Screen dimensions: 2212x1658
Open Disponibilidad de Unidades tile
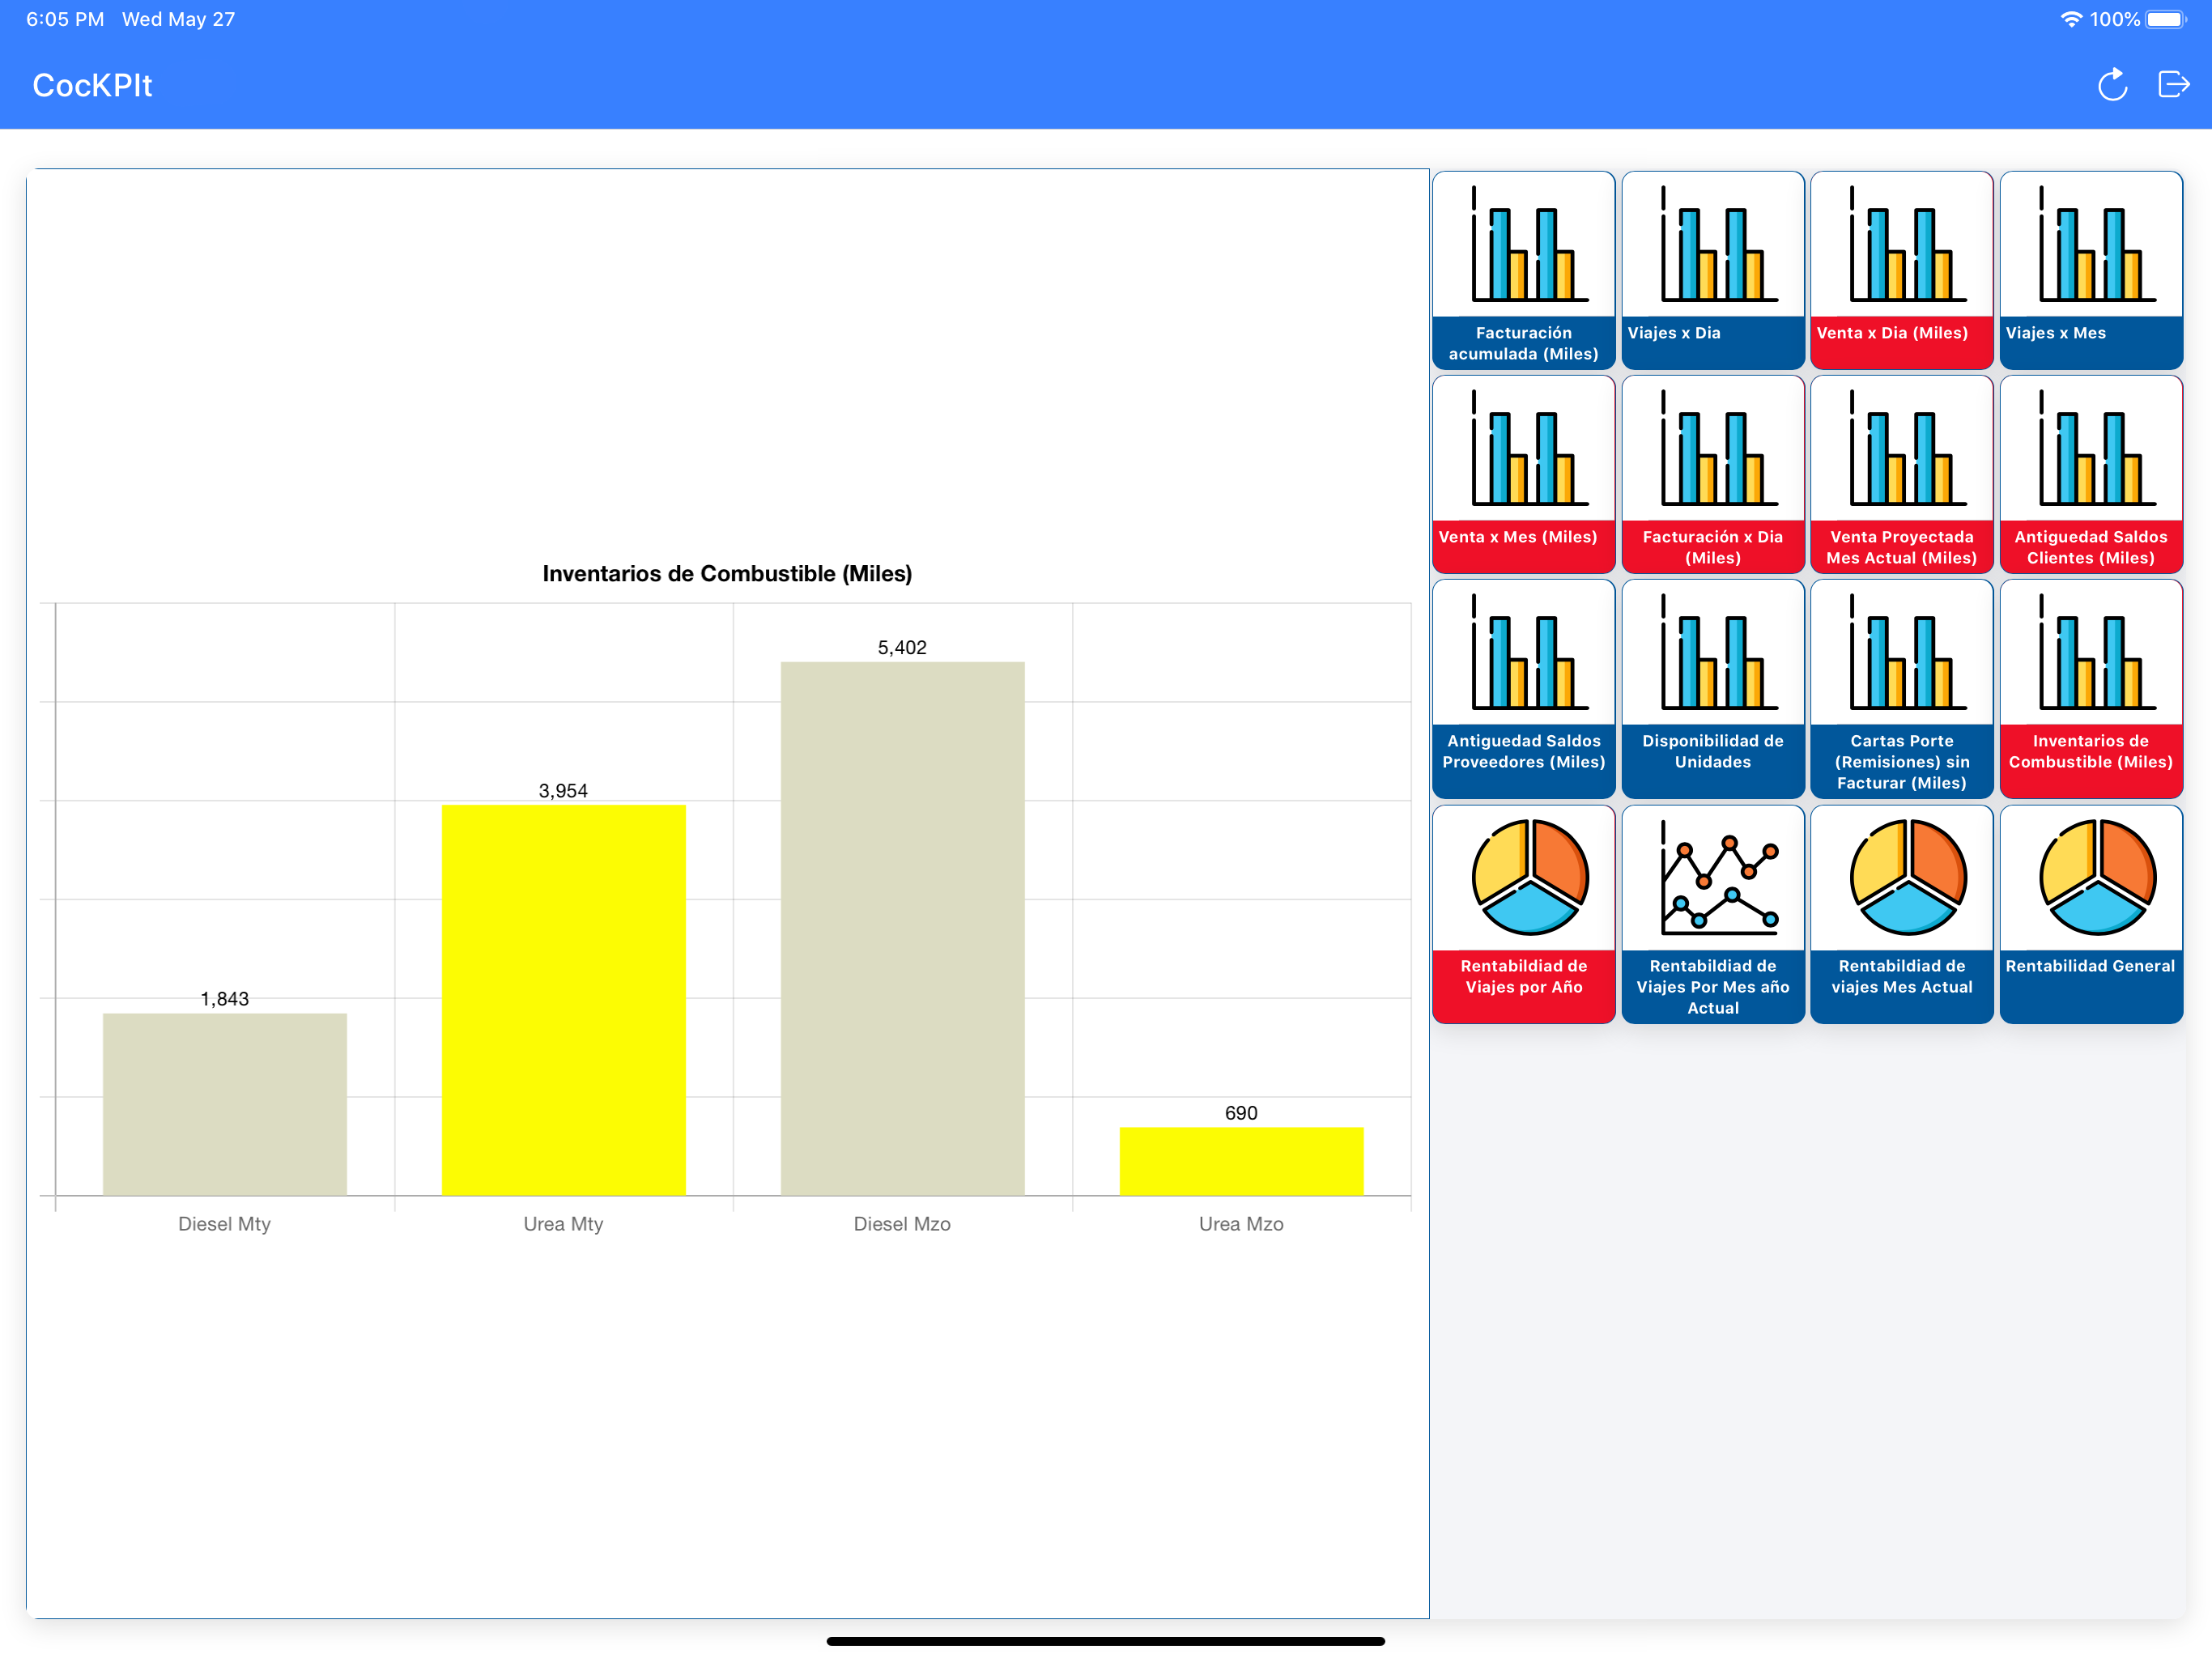click(1712, 689)
